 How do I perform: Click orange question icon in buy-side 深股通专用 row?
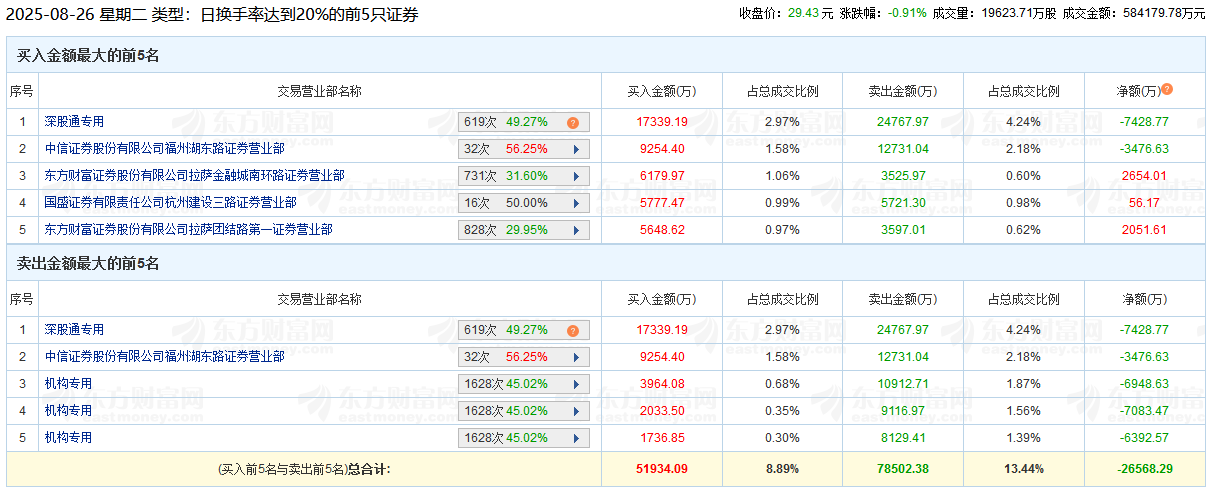573,122
